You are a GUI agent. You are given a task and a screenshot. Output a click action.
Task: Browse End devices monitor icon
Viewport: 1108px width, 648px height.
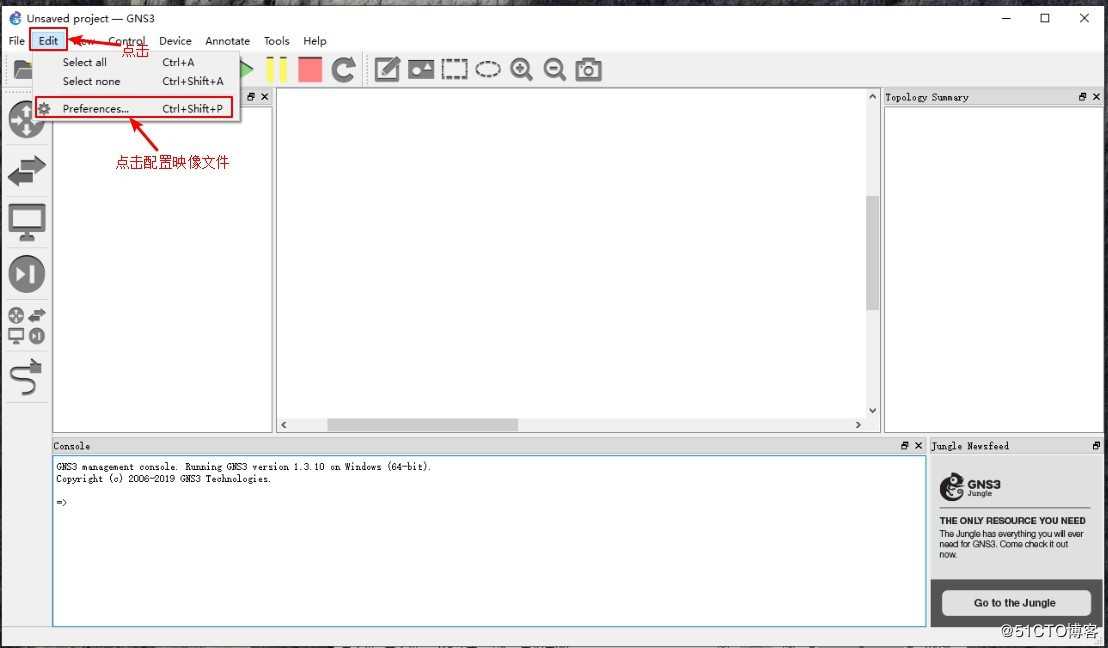click(x=27, y=222)
